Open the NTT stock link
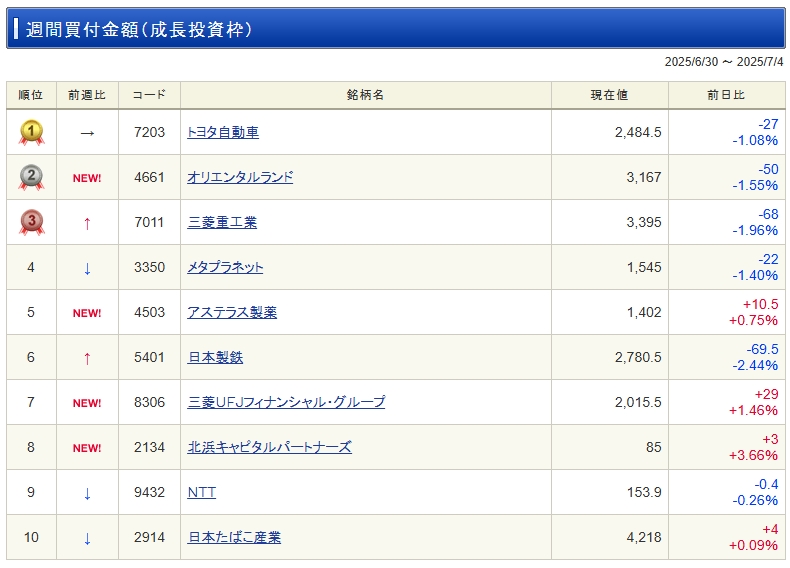The width and height of the screenshot is (790, 568). [x=202, y=492]
